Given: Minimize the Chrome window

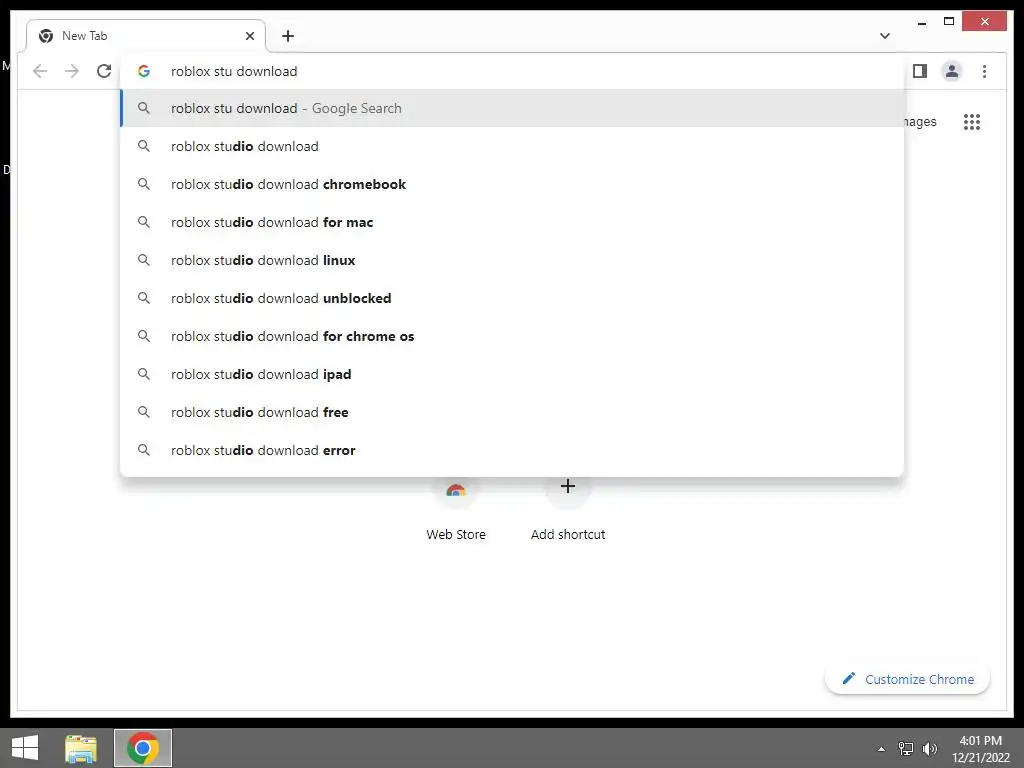Looking at the screenshot, I should pyautogui.click(x=922, y=23).
